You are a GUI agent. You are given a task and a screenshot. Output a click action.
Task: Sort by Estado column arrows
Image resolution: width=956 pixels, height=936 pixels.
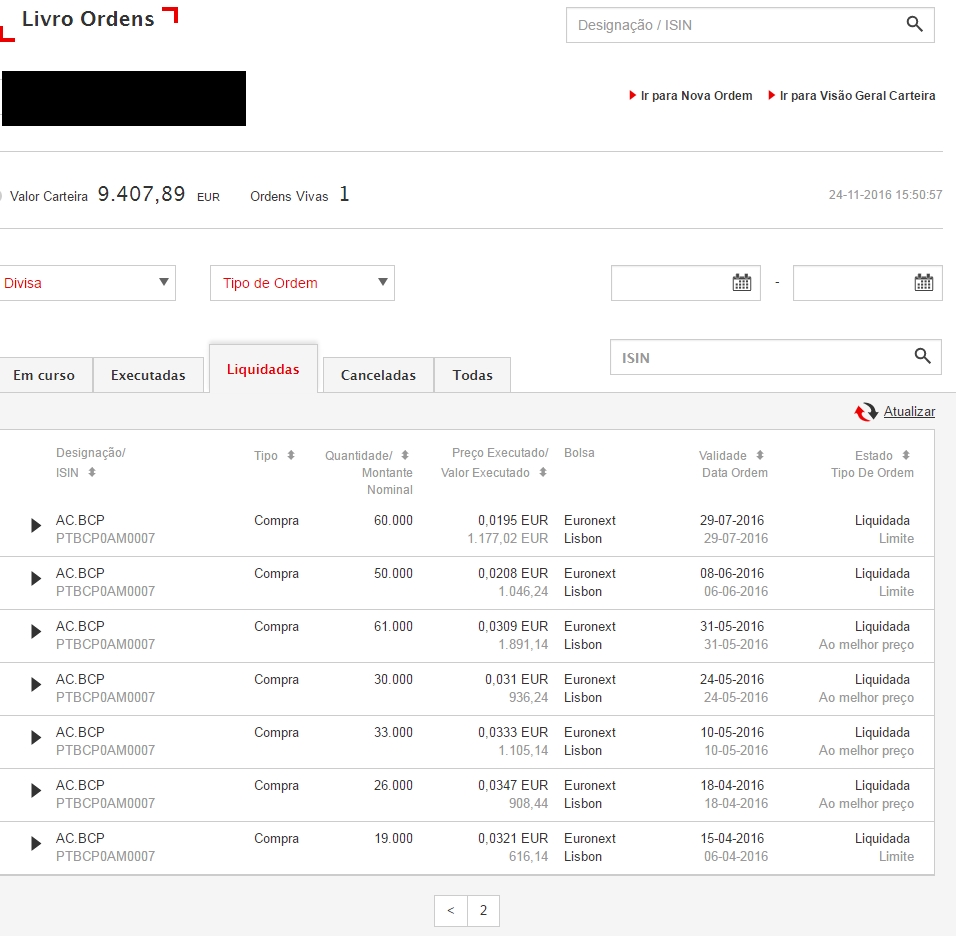point(906,456)
